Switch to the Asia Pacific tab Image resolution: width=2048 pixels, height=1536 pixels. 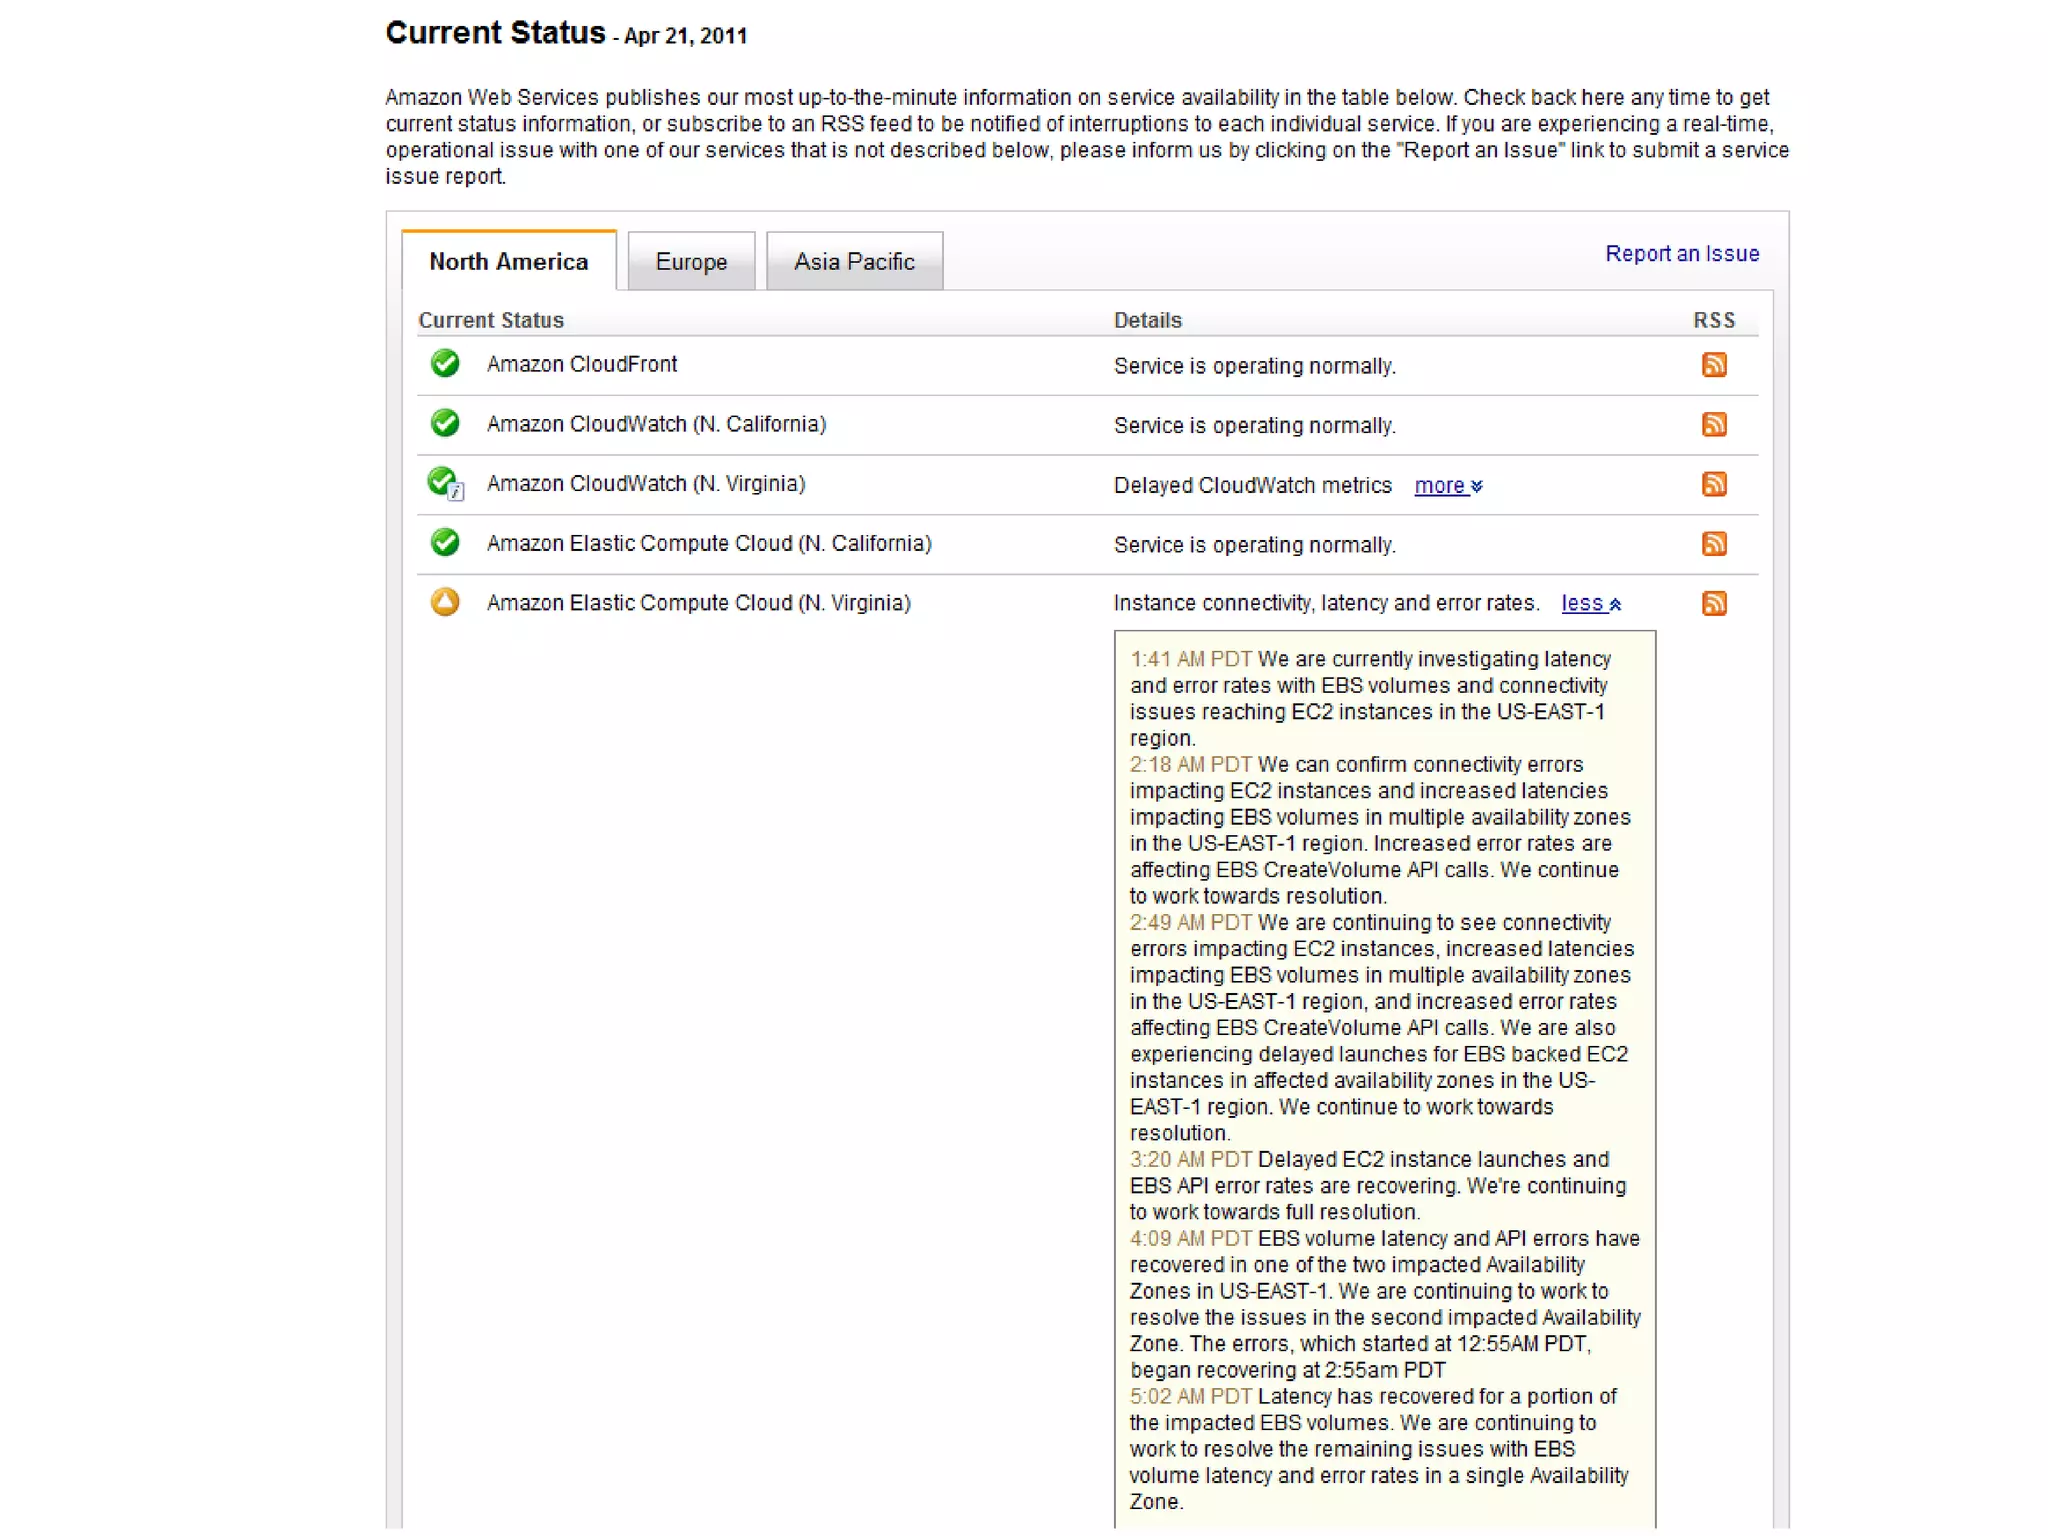tap(854, 262)
